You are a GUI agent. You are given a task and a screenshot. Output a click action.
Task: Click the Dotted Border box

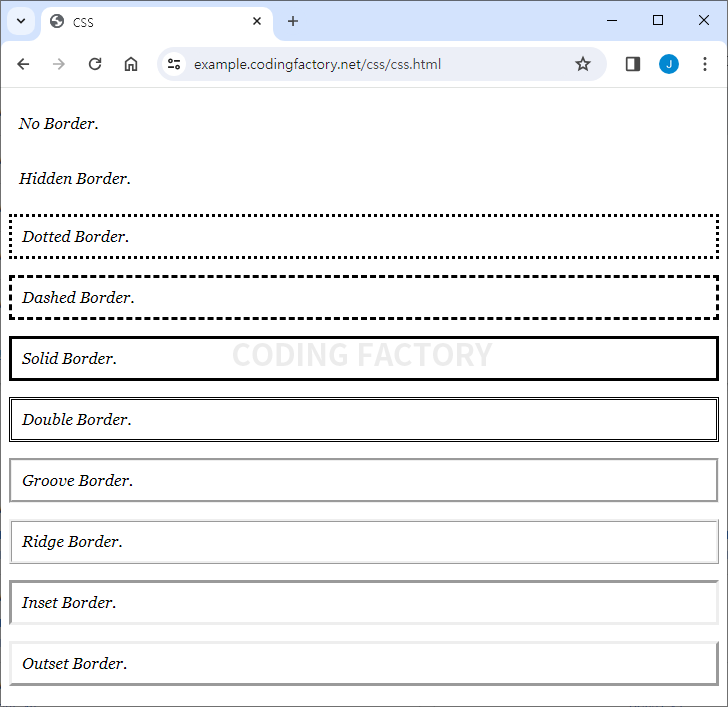point(364,236)
